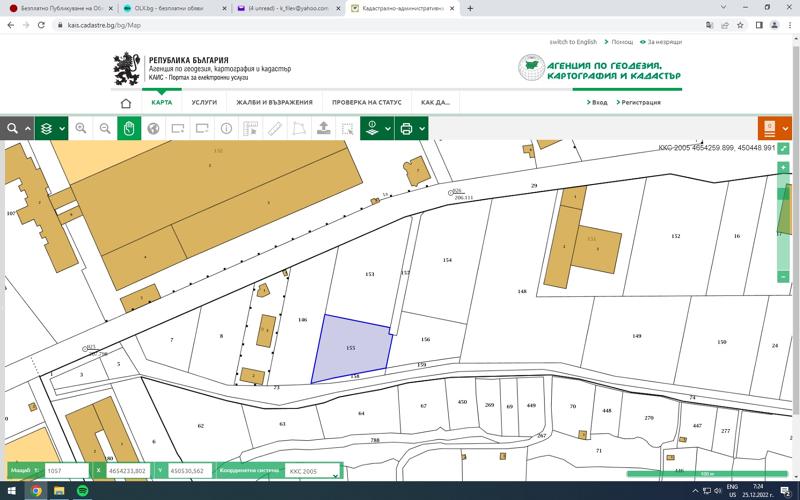Viewport: 800px width, 500px height.
Task: Bookmark this page star icon
Action: pyautogui.click(x=740, y=25)
